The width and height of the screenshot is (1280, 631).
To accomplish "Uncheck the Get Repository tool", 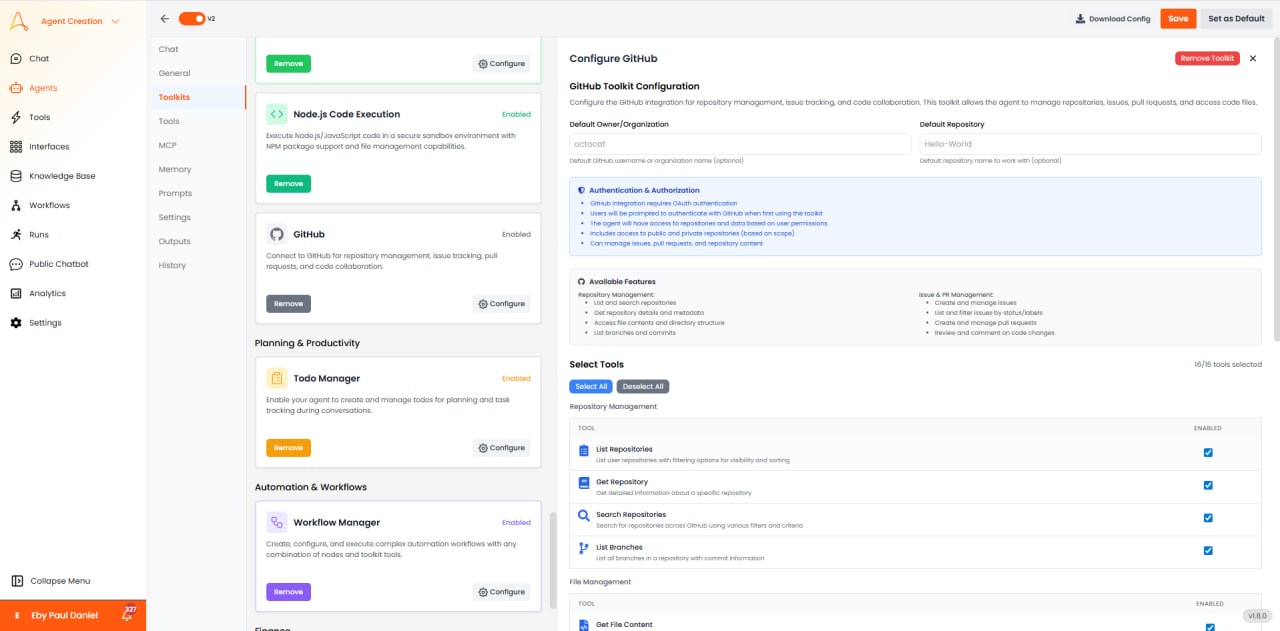I will point(1207,485).
